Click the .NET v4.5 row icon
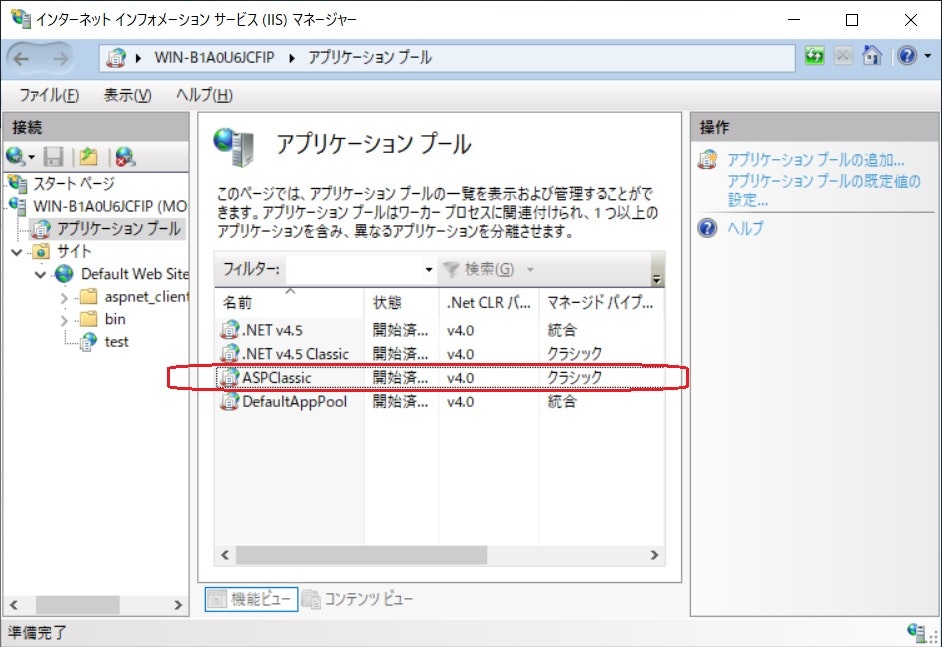This screenshot has height=647, width=942. tap(229, 330)
